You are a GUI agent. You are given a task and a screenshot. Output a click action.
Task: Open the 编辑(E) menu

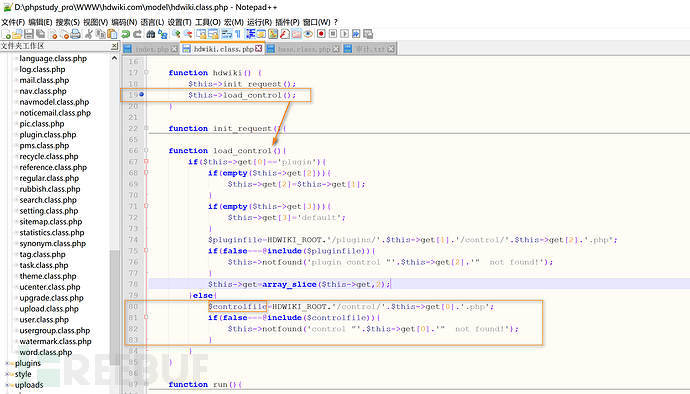click(x=40, y=22)
